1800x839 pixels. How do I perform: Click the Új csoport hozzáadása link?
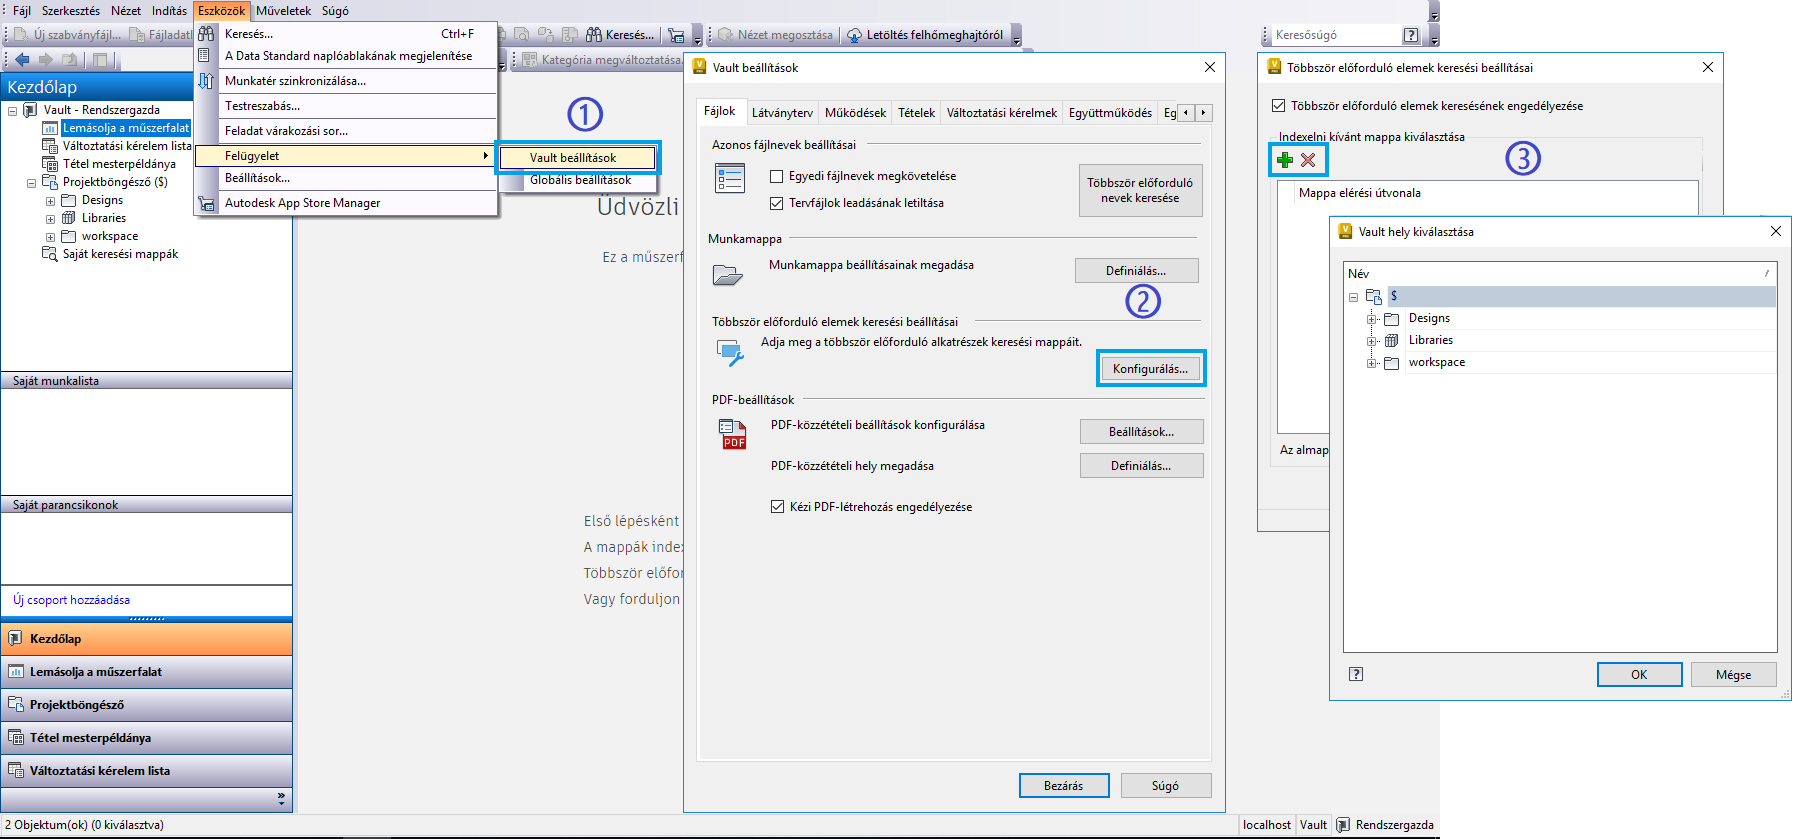[71, 600]
